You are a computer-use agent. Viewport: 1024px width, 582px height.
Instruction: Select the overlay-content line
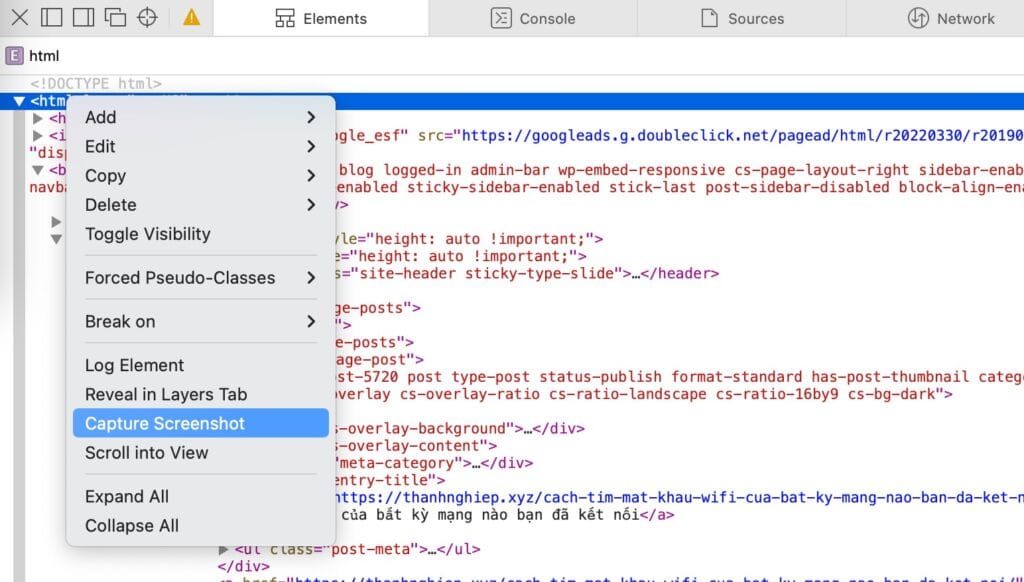(416, 446)
